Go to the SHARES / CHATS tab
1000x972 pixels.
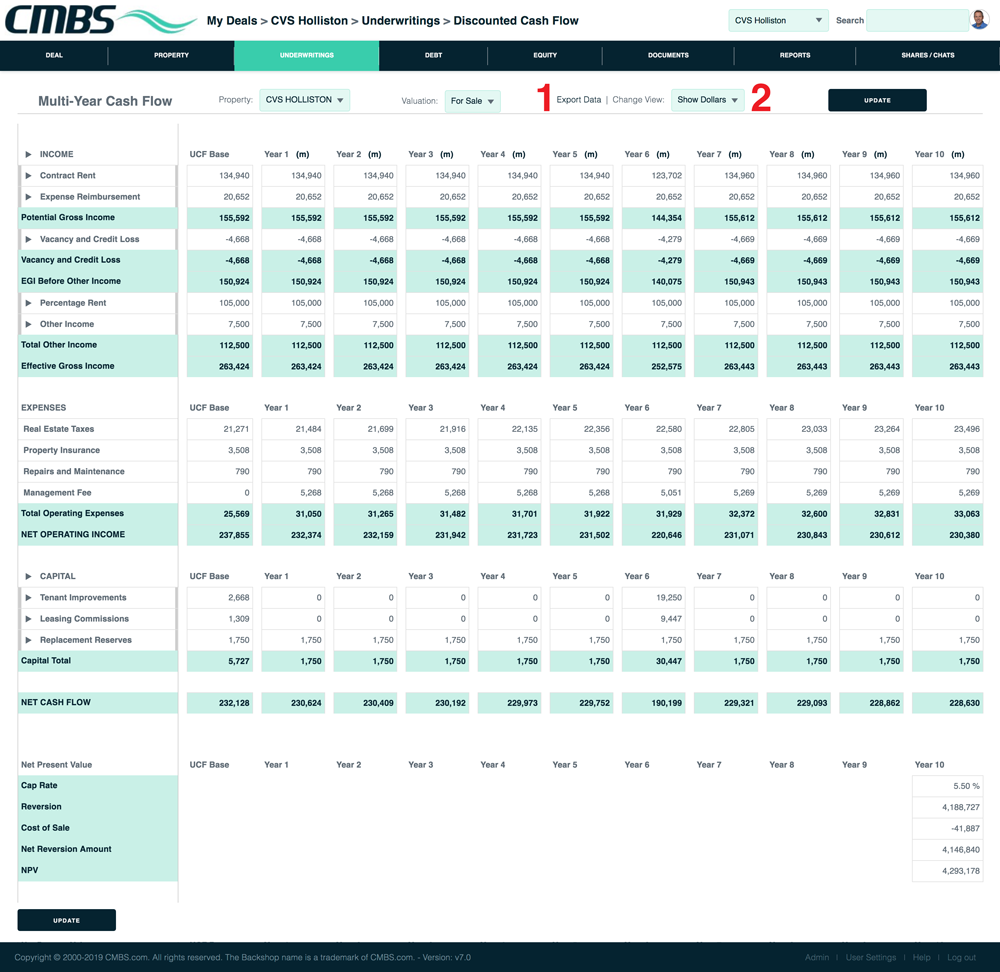point(928,55)
